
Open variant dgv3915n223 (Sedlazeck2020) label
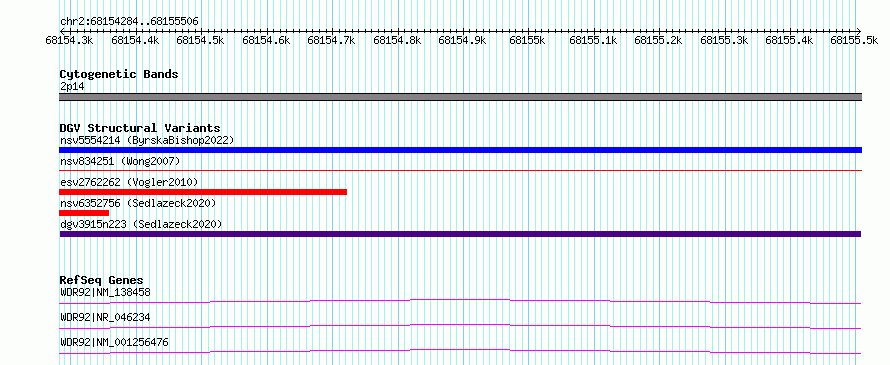pos(141,224)
